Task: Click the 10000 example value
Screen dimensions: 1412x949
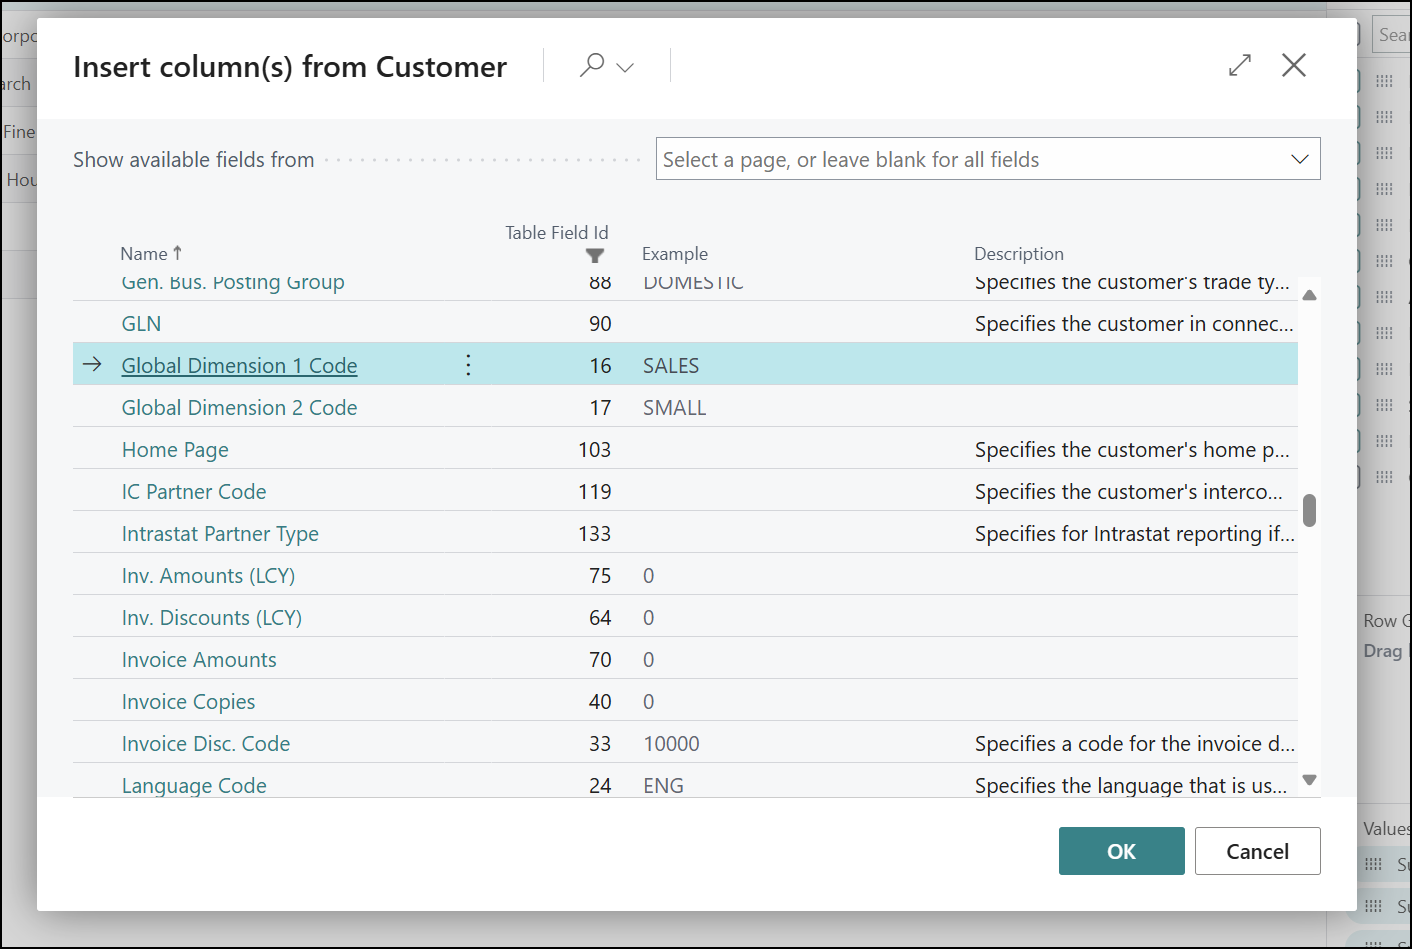Action: click(x=671, y=744)
